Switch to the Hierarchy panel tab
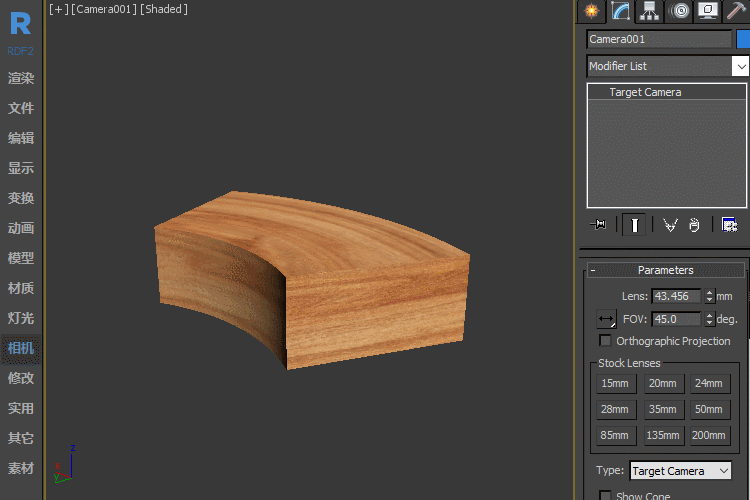This screenshot has height=500, width=750. click(x=650, y=11)
